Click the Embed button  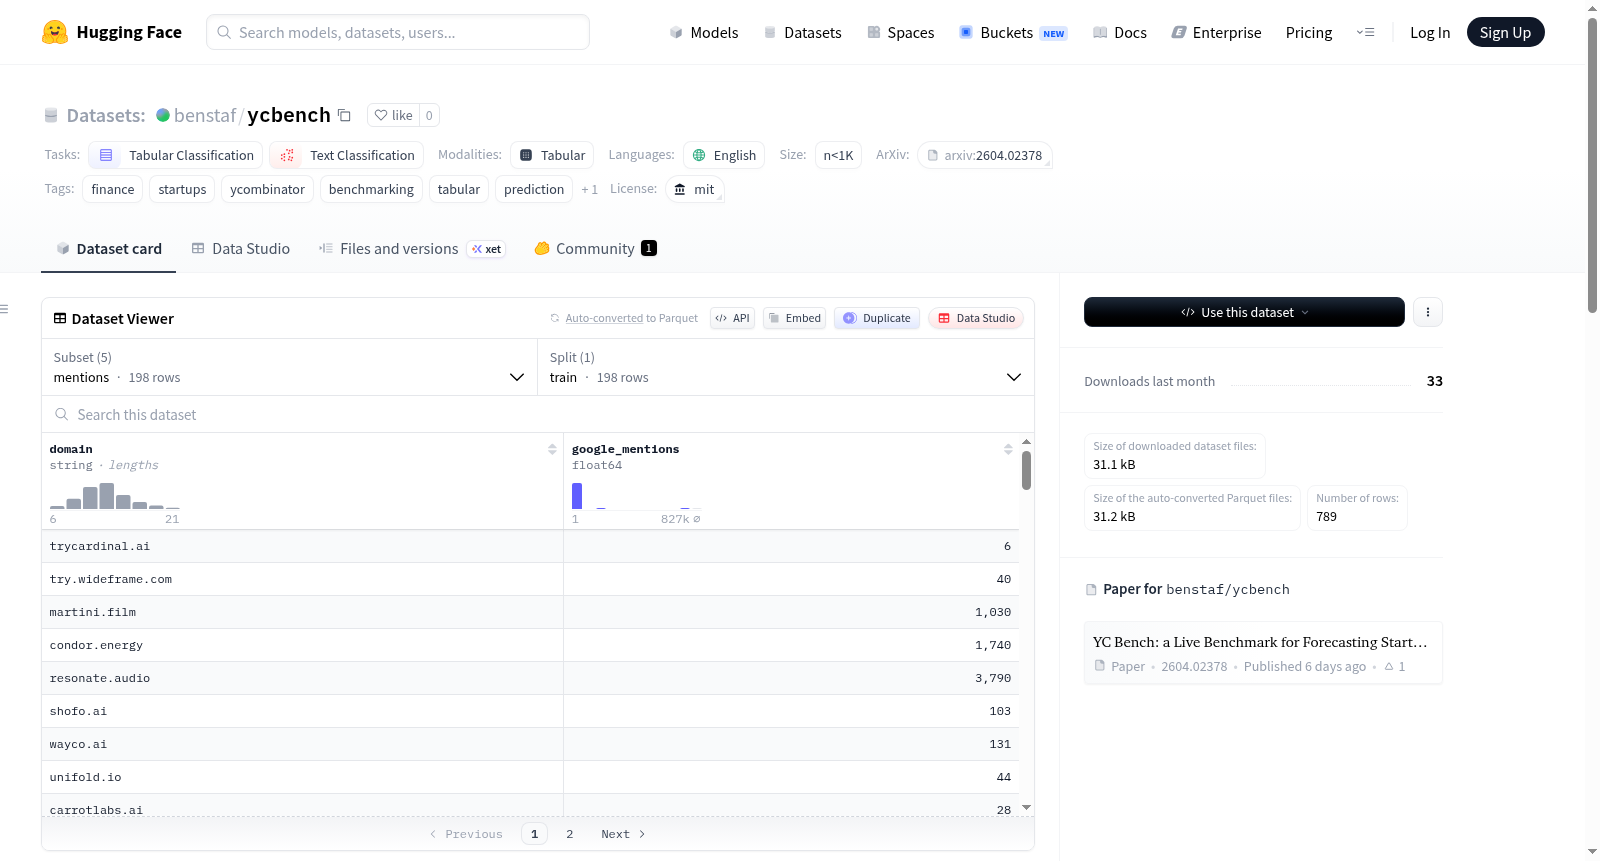[x=794, y=318]
